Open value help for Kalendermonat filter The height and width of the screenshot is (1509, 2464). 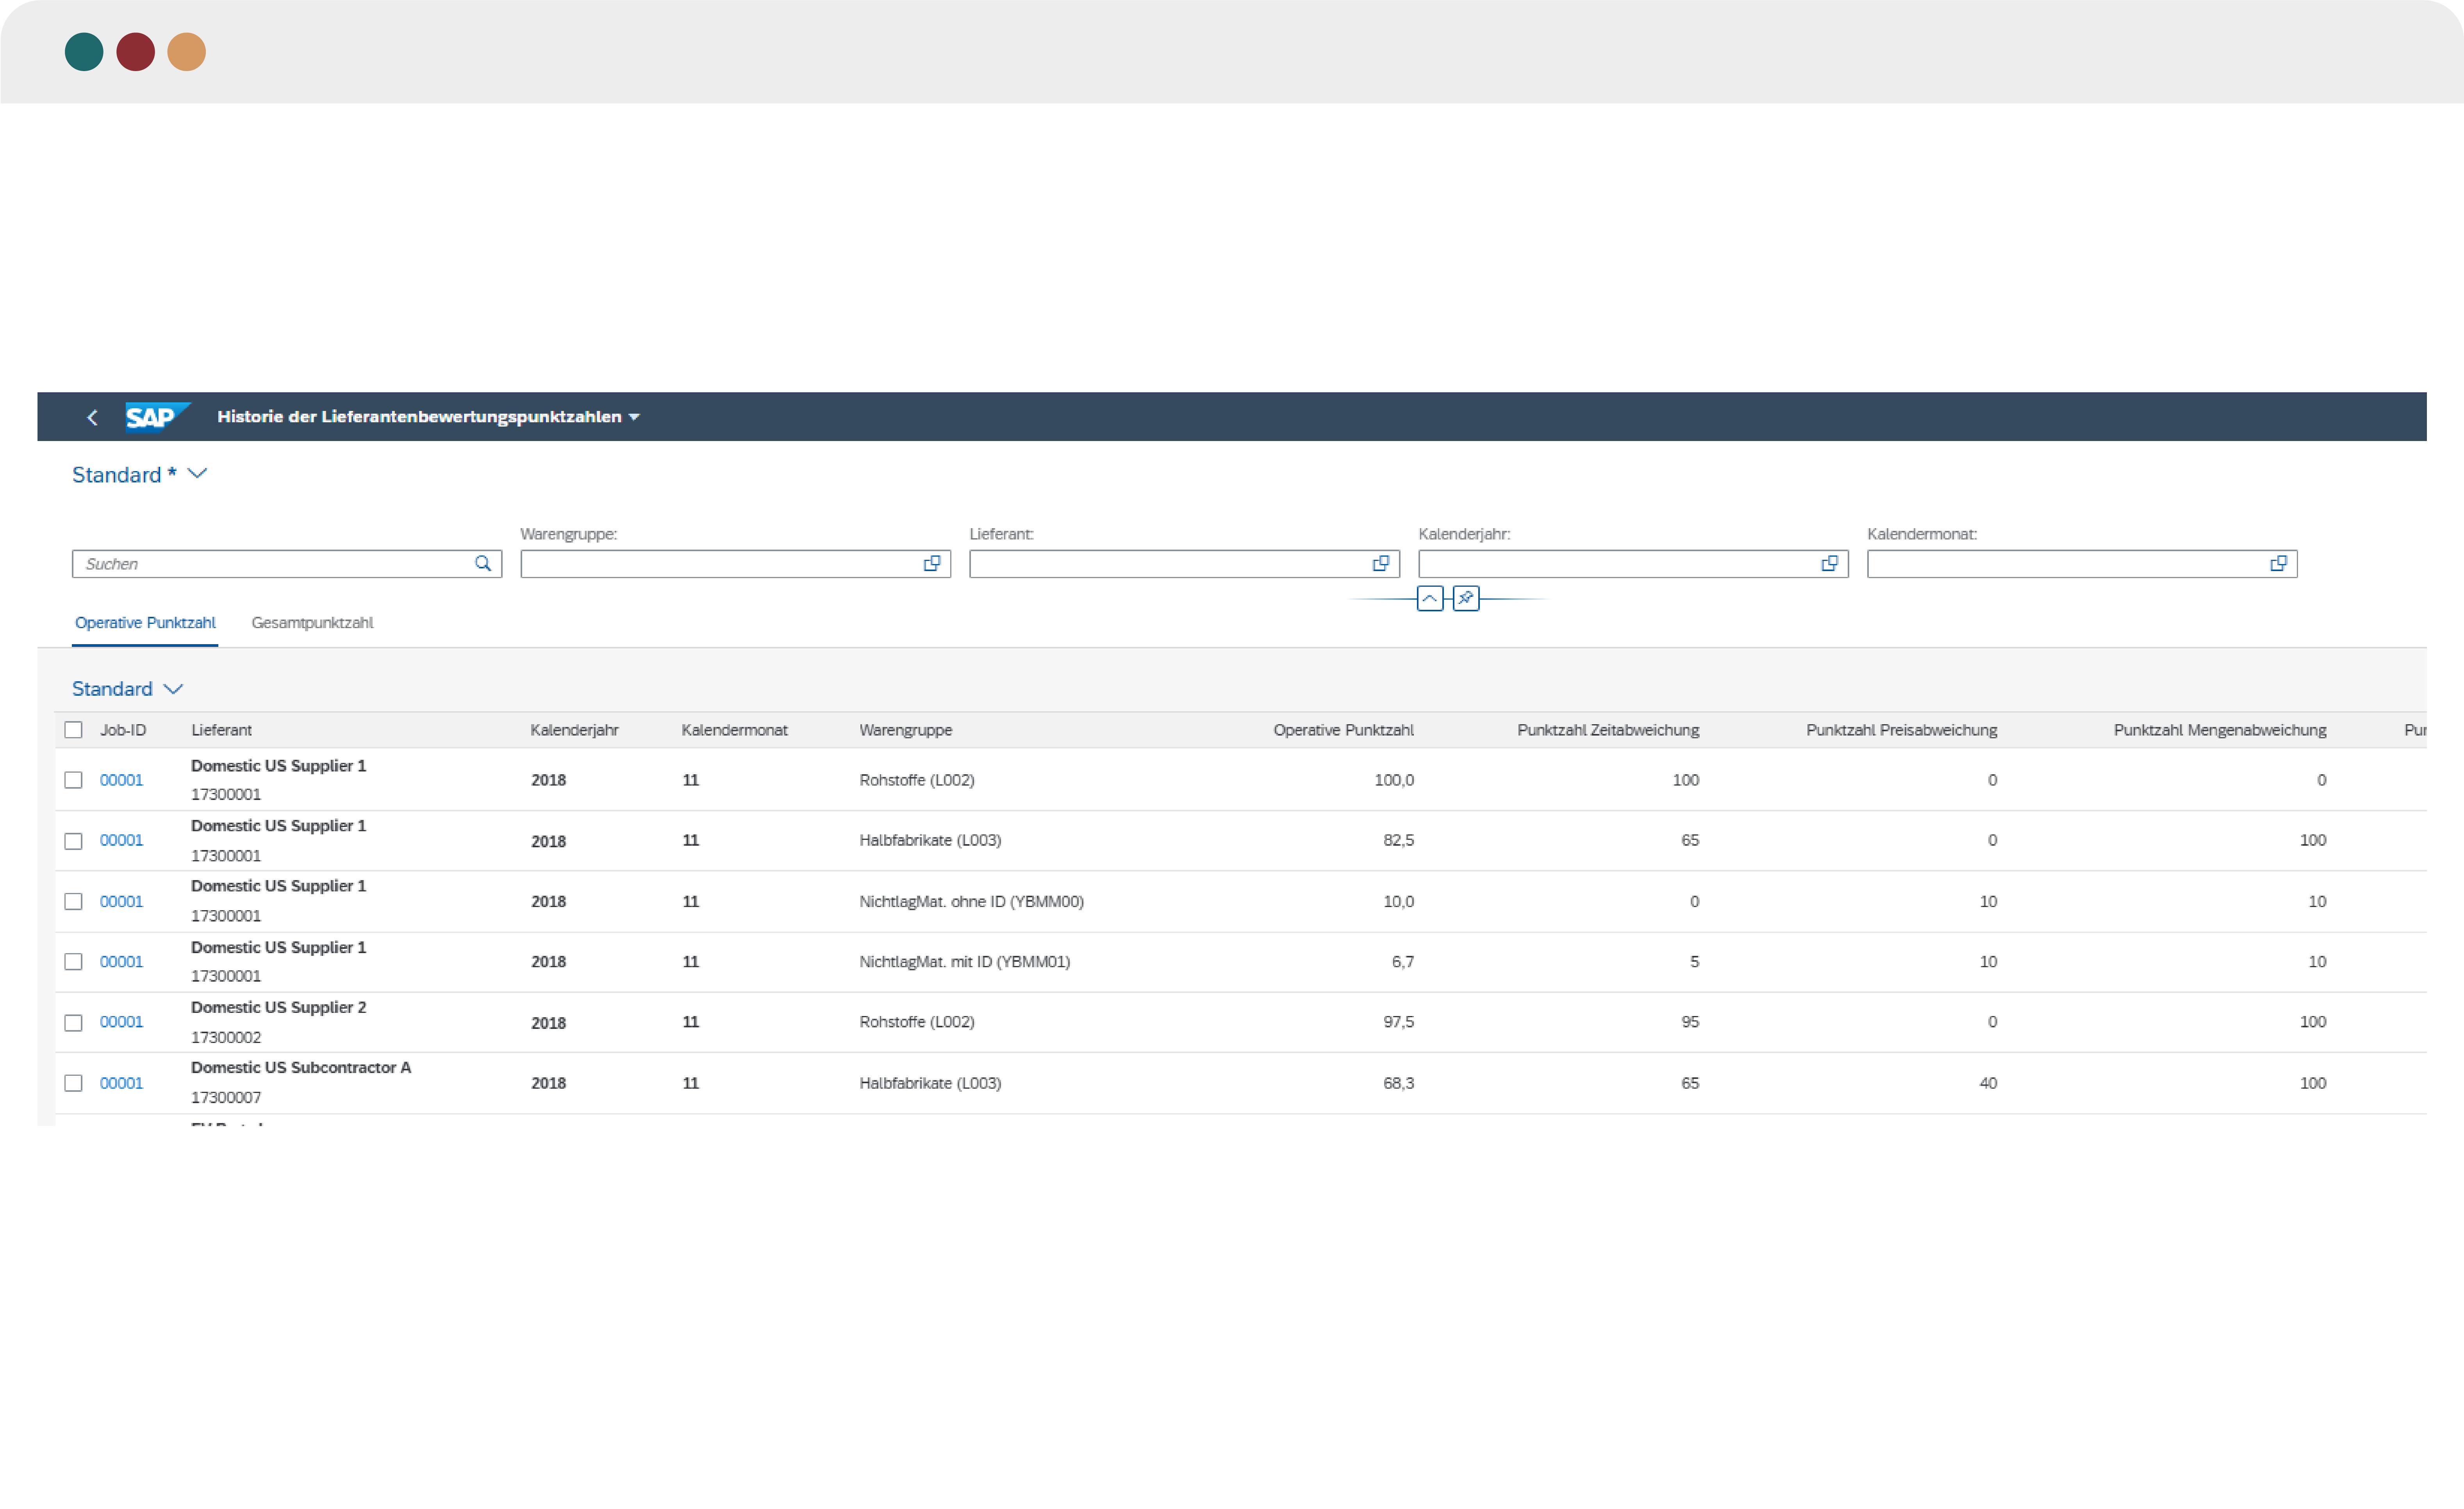[2279, 564]
